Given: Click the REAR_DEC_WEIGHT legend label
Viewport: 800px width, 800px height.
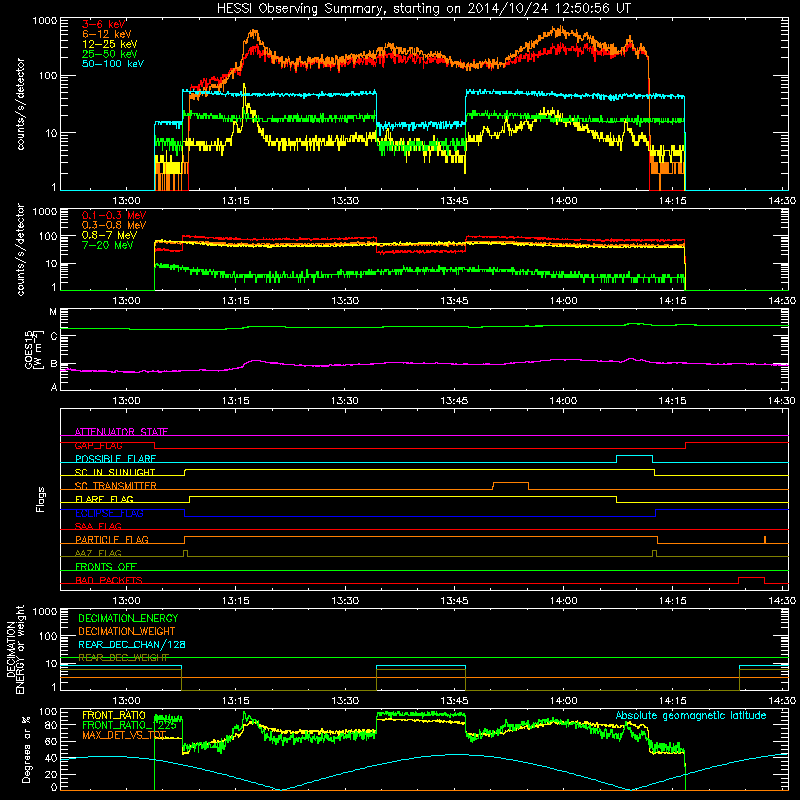Looking at the screenshot, I should [x=123, y=658].
